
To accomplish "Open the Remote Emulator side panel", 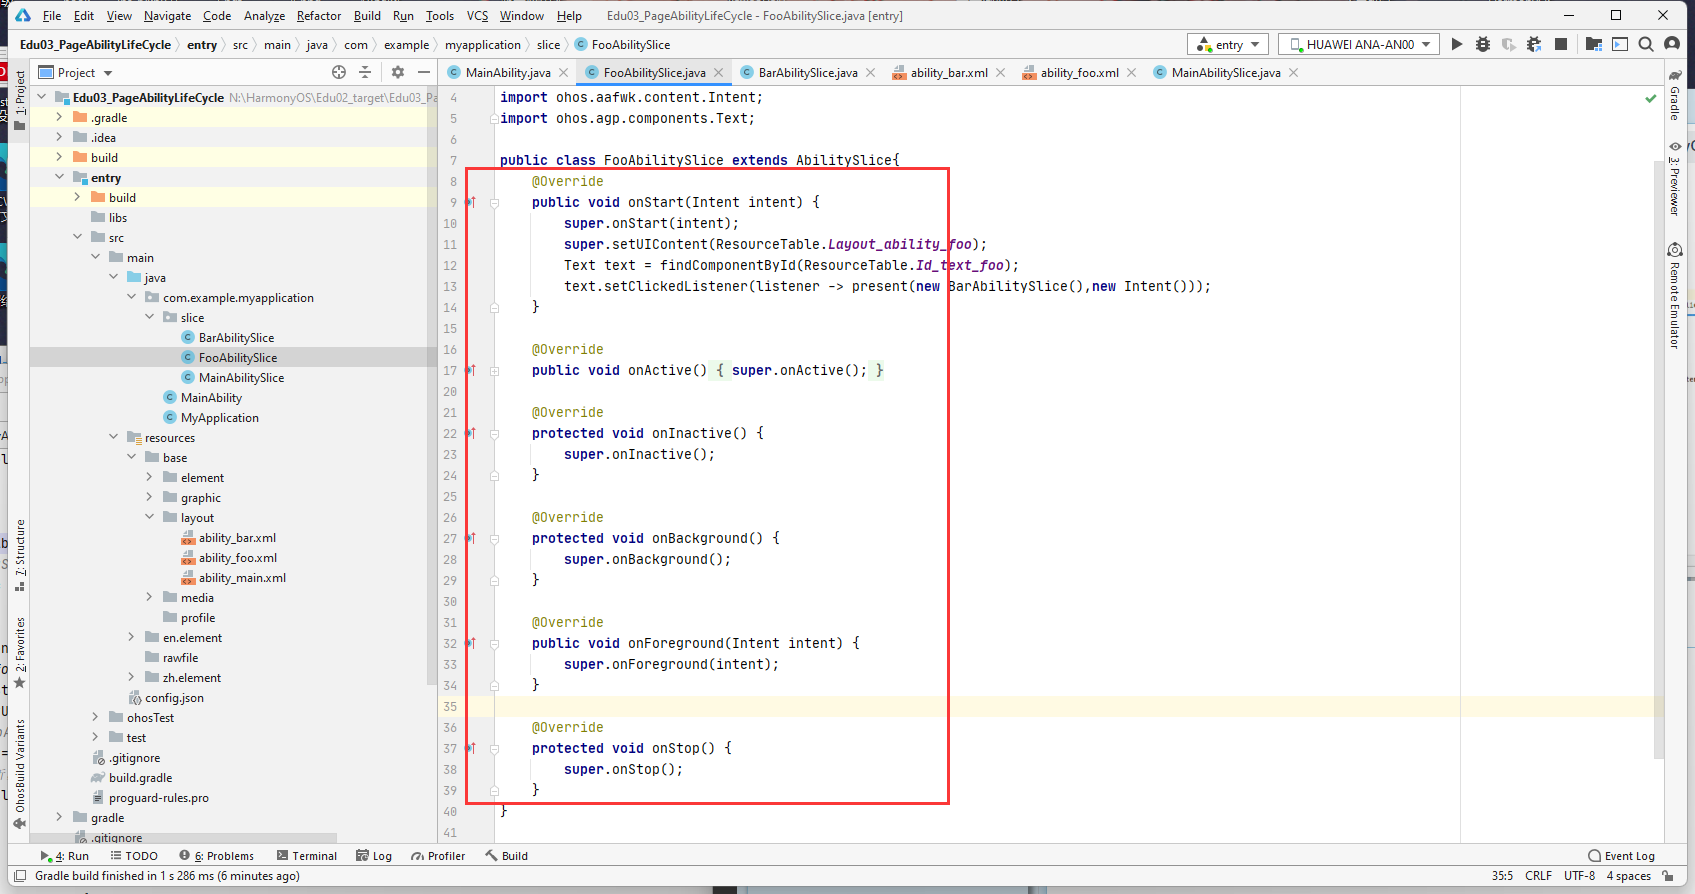I will coord(1675,296).
